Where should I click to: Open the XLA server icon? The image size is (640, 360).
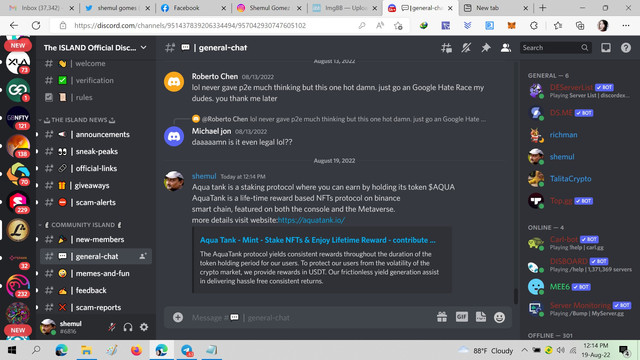point(18,63)
